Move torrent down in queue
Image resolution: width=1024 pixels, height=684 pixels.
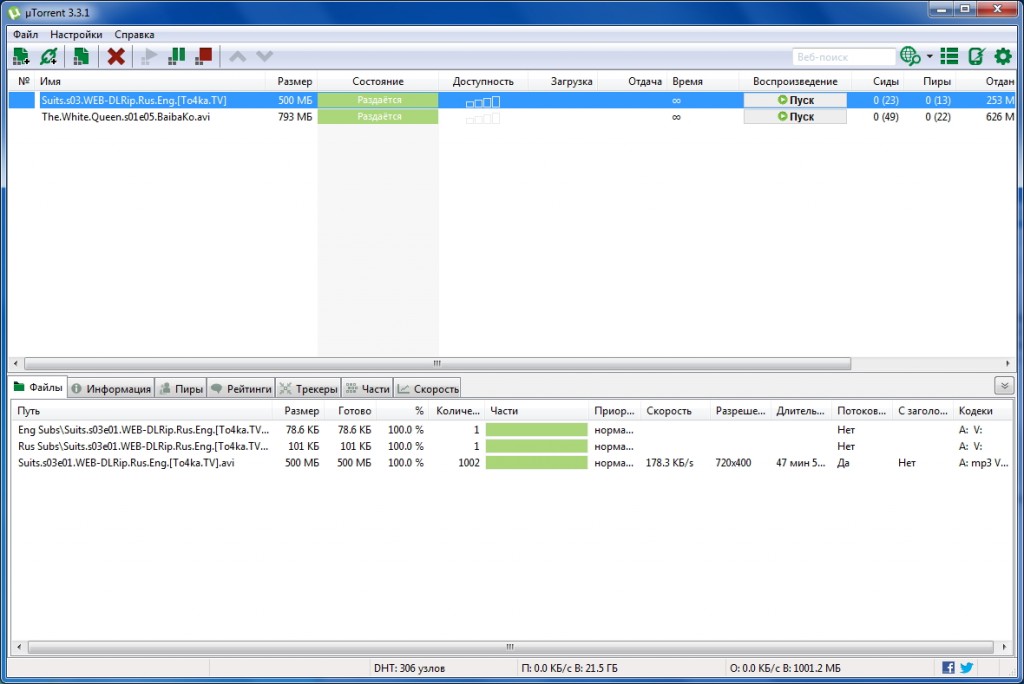[x=264, y=57]
